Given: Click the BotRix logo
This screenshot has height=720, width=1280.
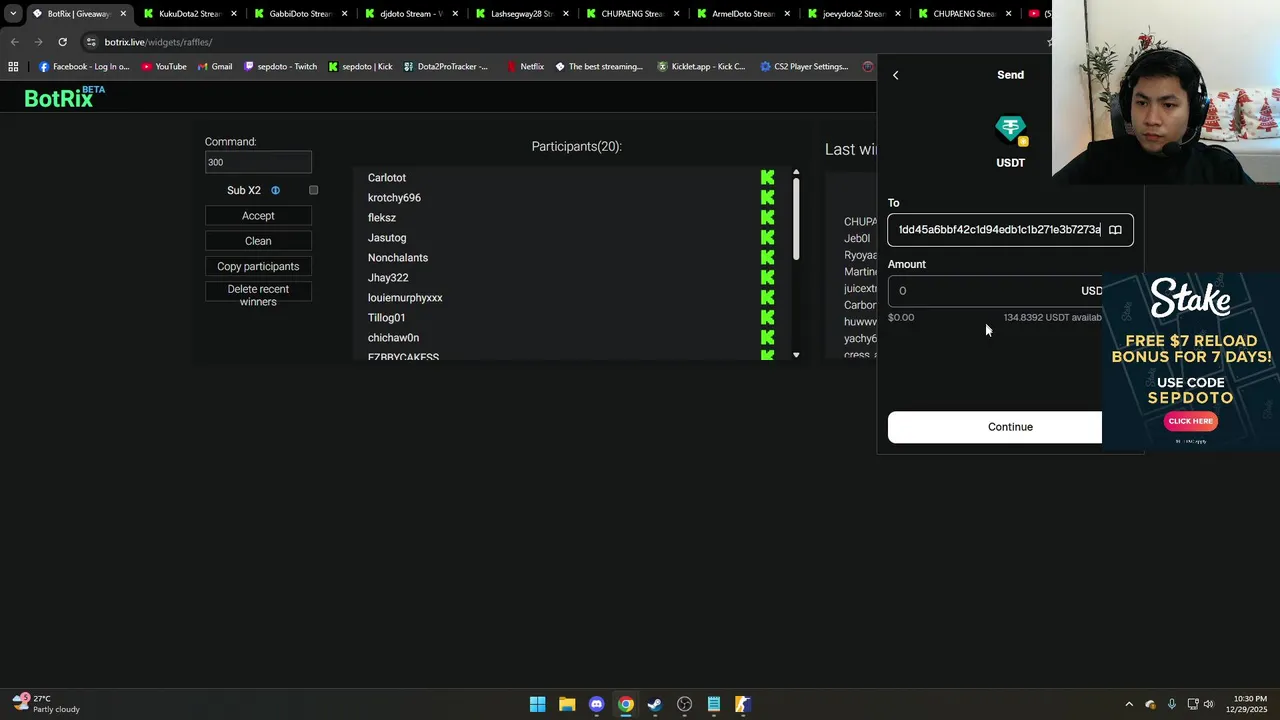Looking at the screenshot, I should [64, 97].
